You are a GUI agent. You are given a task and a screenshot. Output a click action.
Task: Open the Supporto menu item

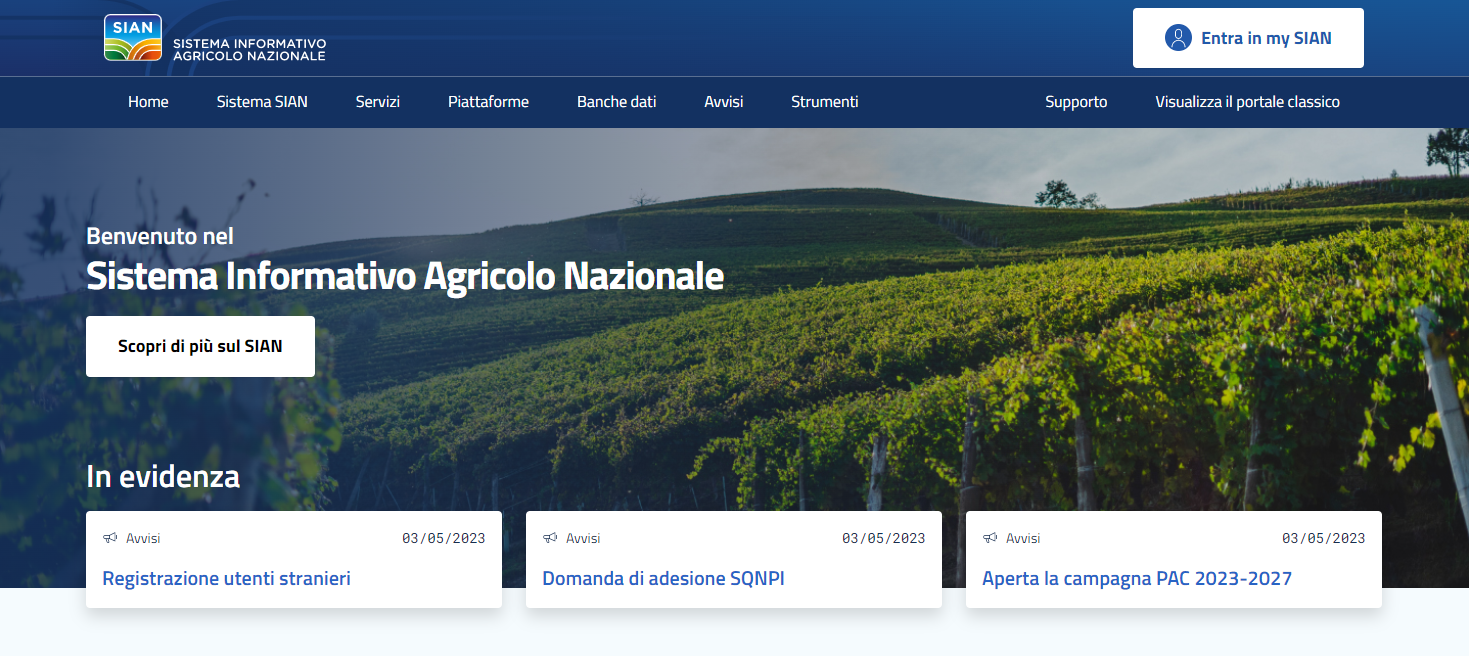click(1076, 102)
